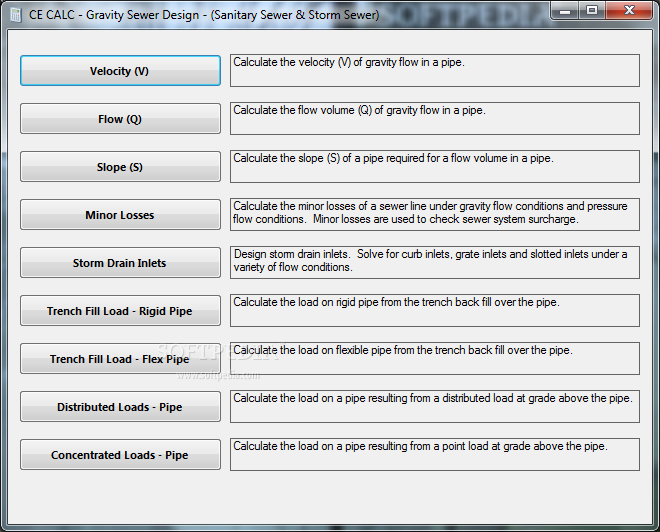
Task: Launch the Slope (S) calculation
Action: (x=120, y=167)
